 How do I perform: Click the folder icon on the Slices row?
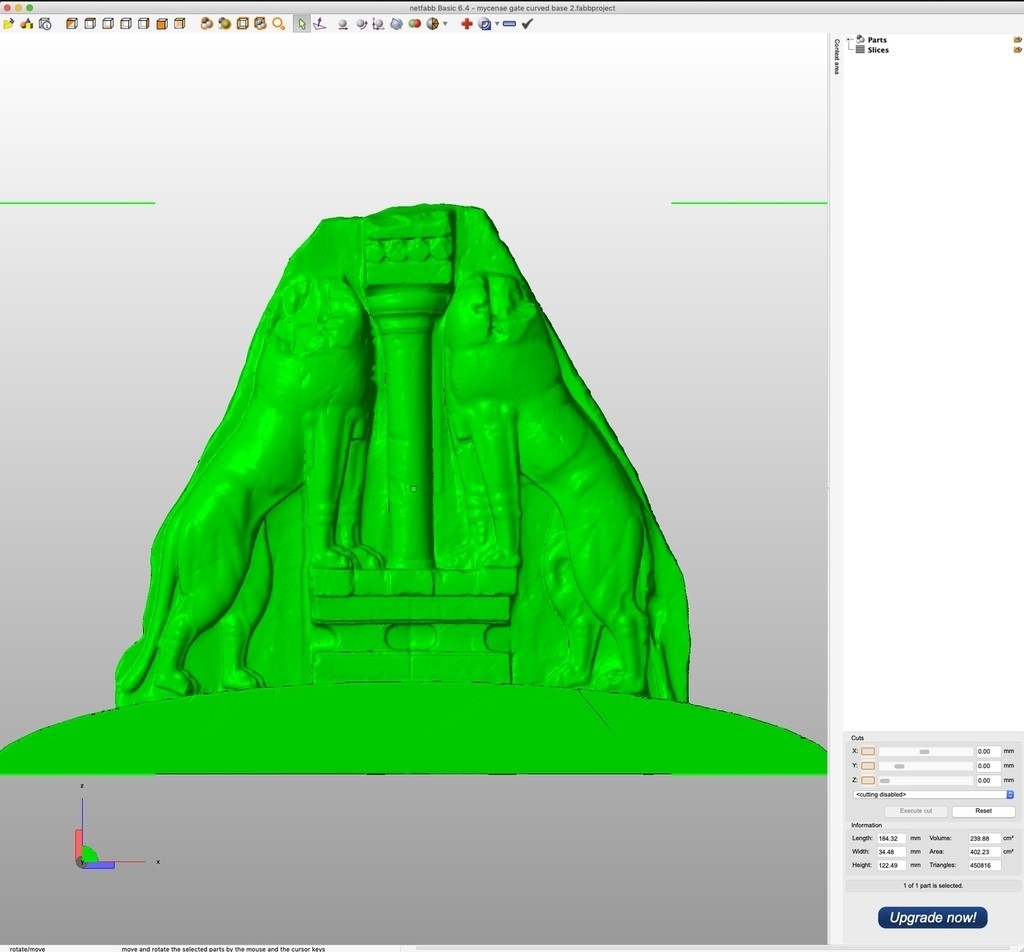(x=1017, y=50)
